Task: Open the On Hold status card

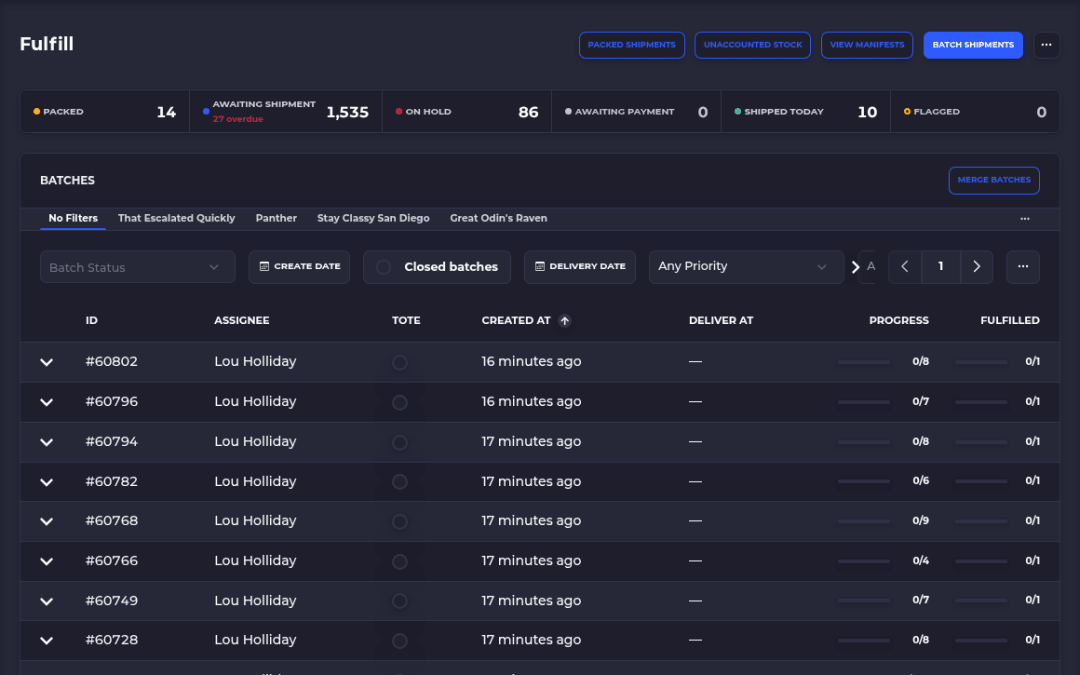Action: 467,112
